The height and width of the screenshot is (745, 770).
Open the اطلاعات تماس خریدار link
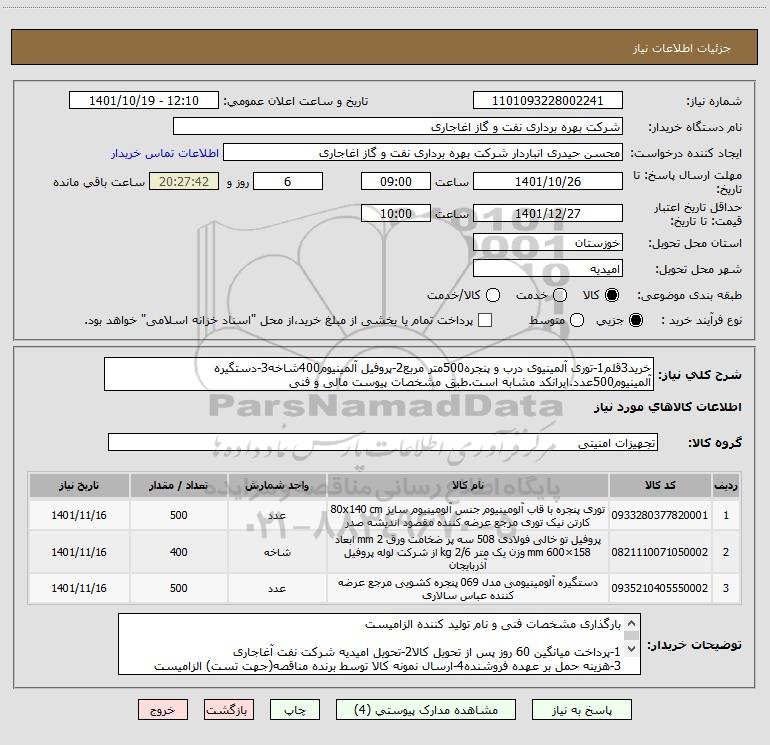pos(165,153)
